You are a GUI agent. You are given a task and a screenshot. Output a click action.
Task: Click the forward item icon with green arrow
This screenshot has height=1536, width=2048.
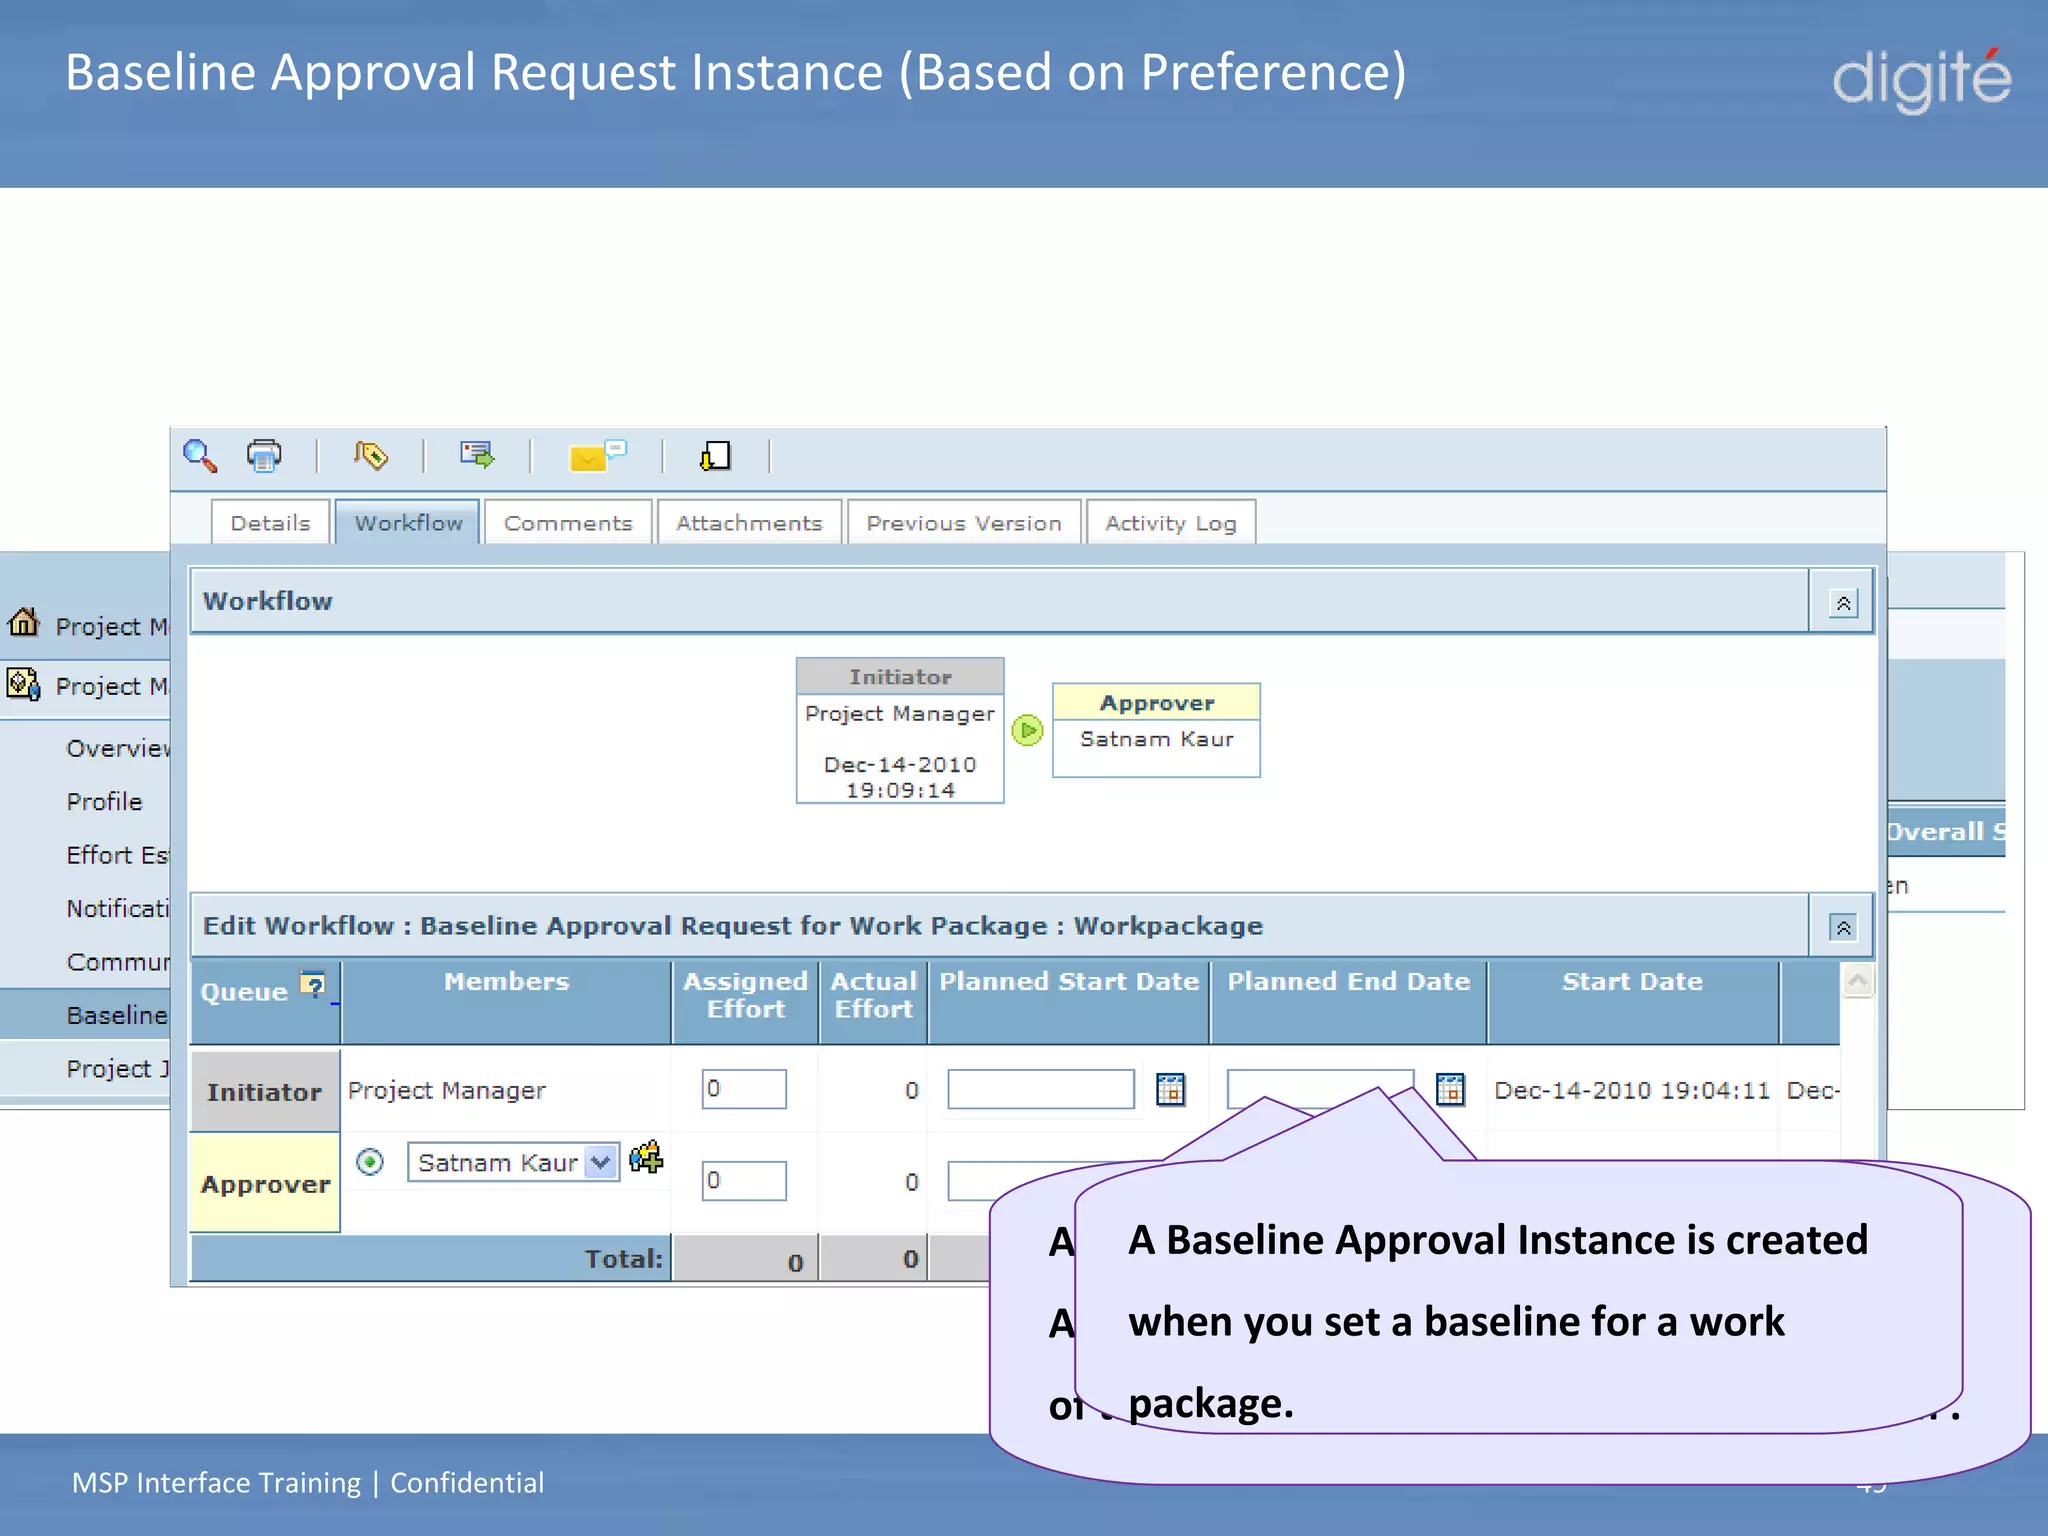point(477,456)
